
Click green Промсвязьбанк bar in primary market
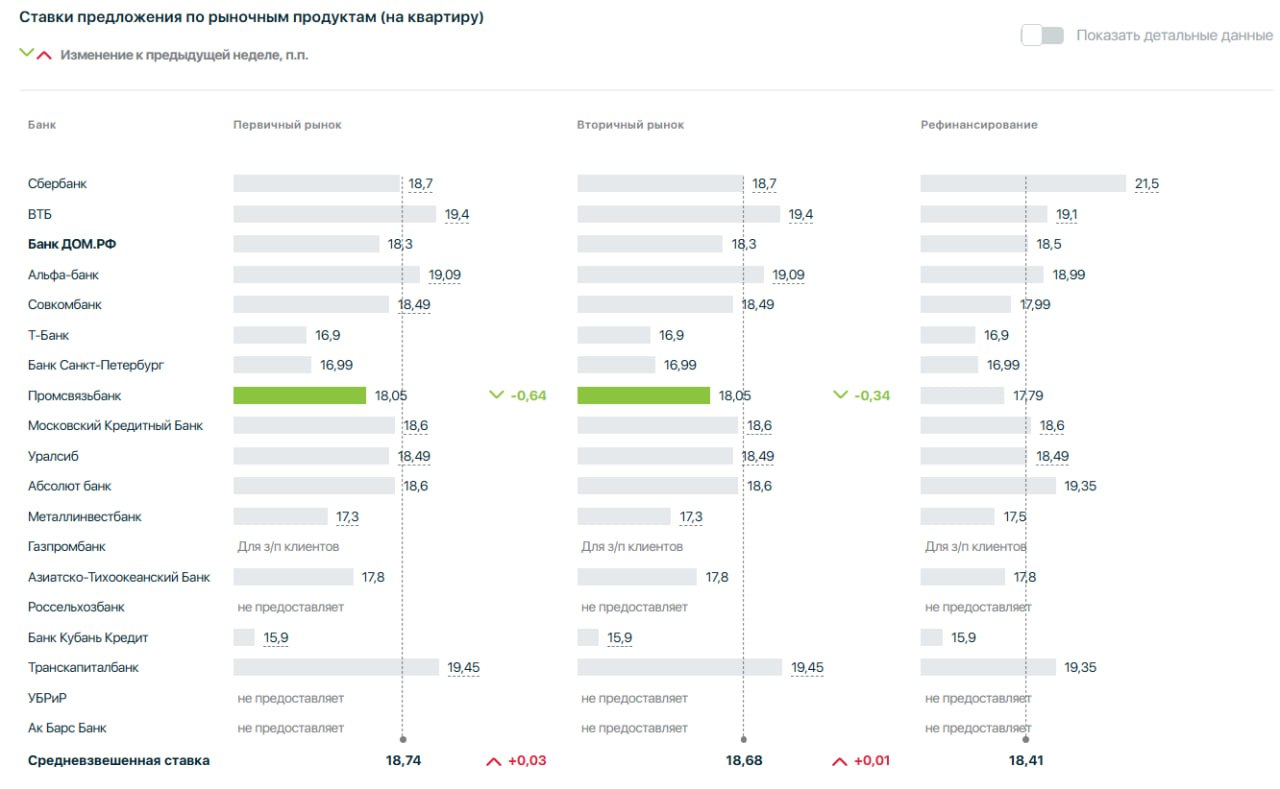[300, 395]
